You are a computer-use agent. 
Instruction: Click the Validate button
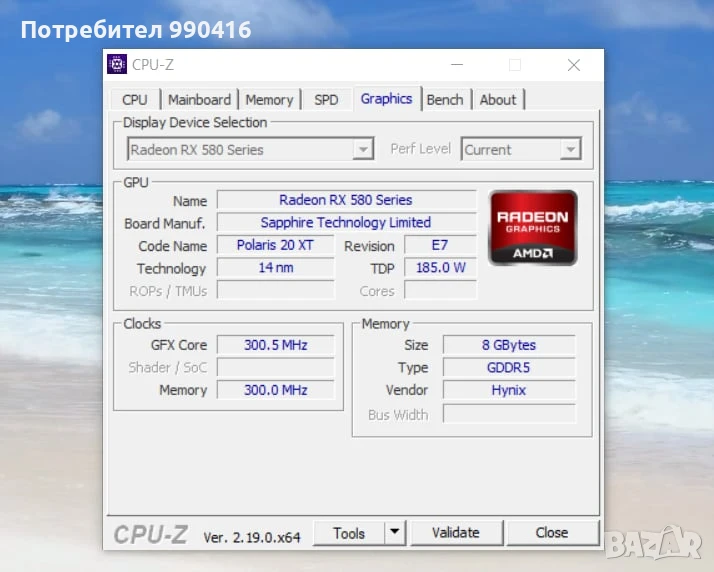pos(456,532)
